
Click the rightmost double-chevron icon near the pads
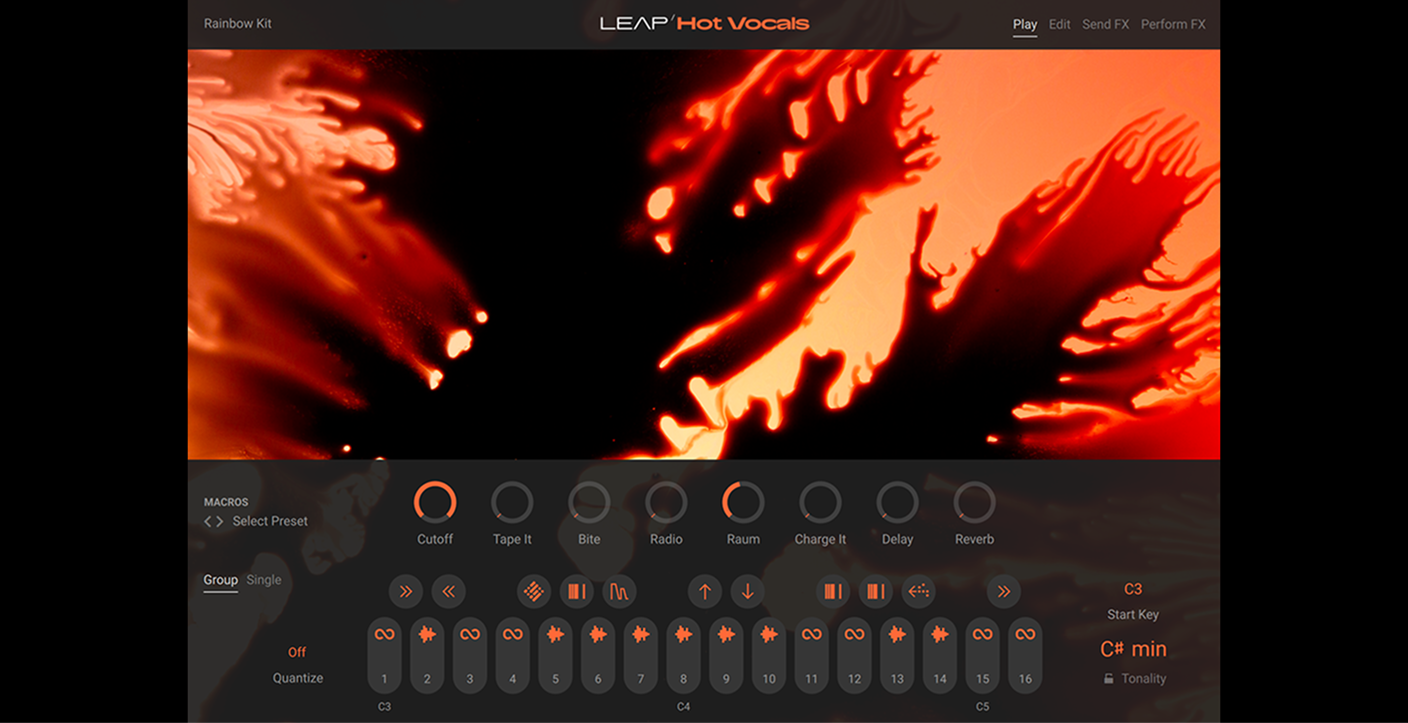tap(1003, 591)
